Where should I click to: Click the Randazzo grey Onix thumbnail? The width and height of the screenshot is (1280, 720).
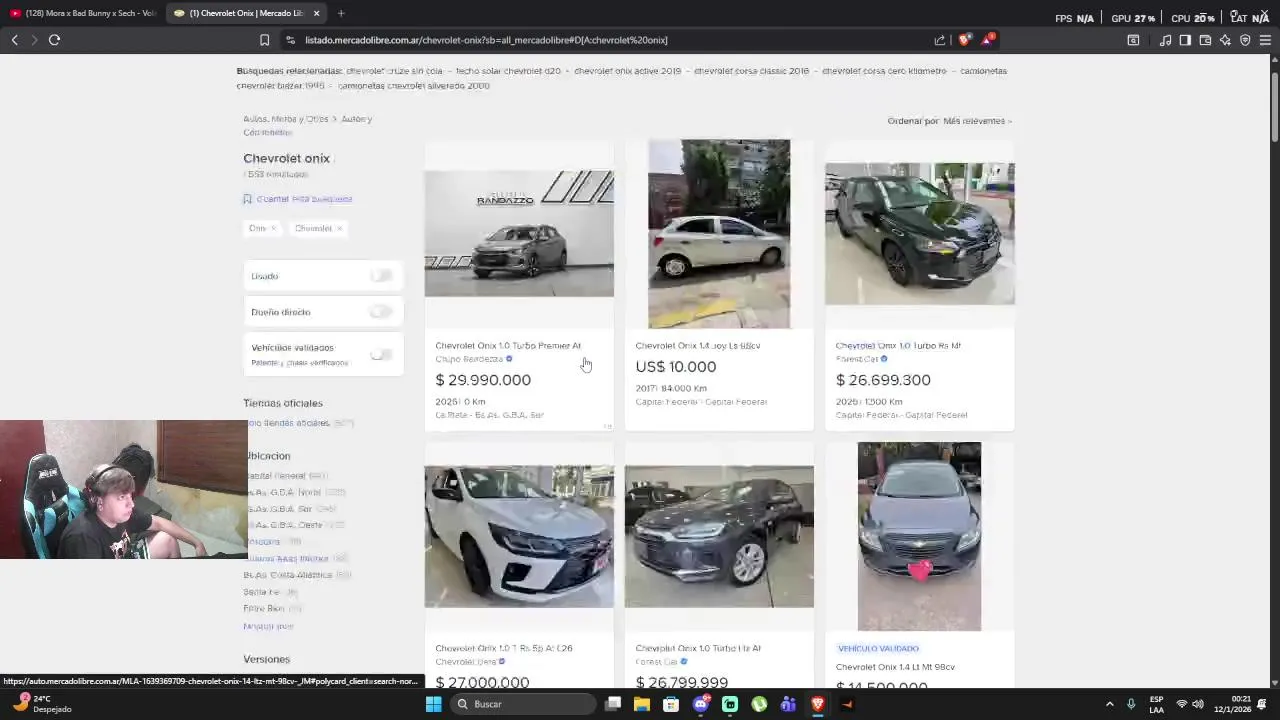tap(519, 233)
